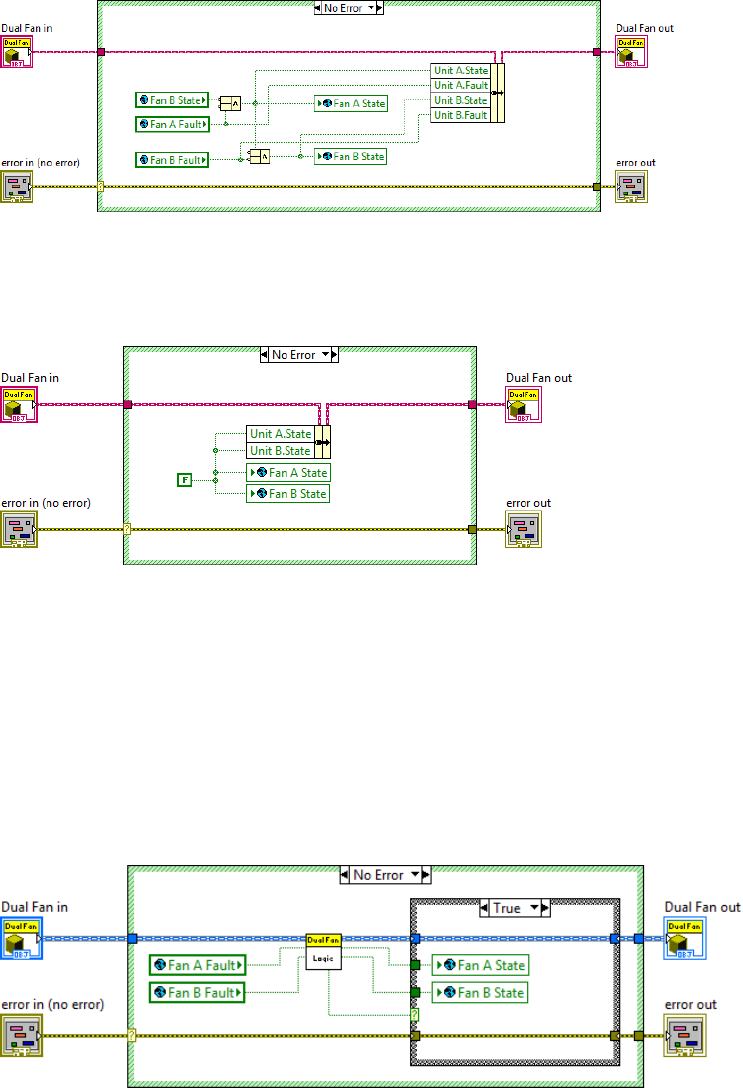Select Fan A Fault global in bottom diagram
743x1088 pixels.
coord(198,965)
